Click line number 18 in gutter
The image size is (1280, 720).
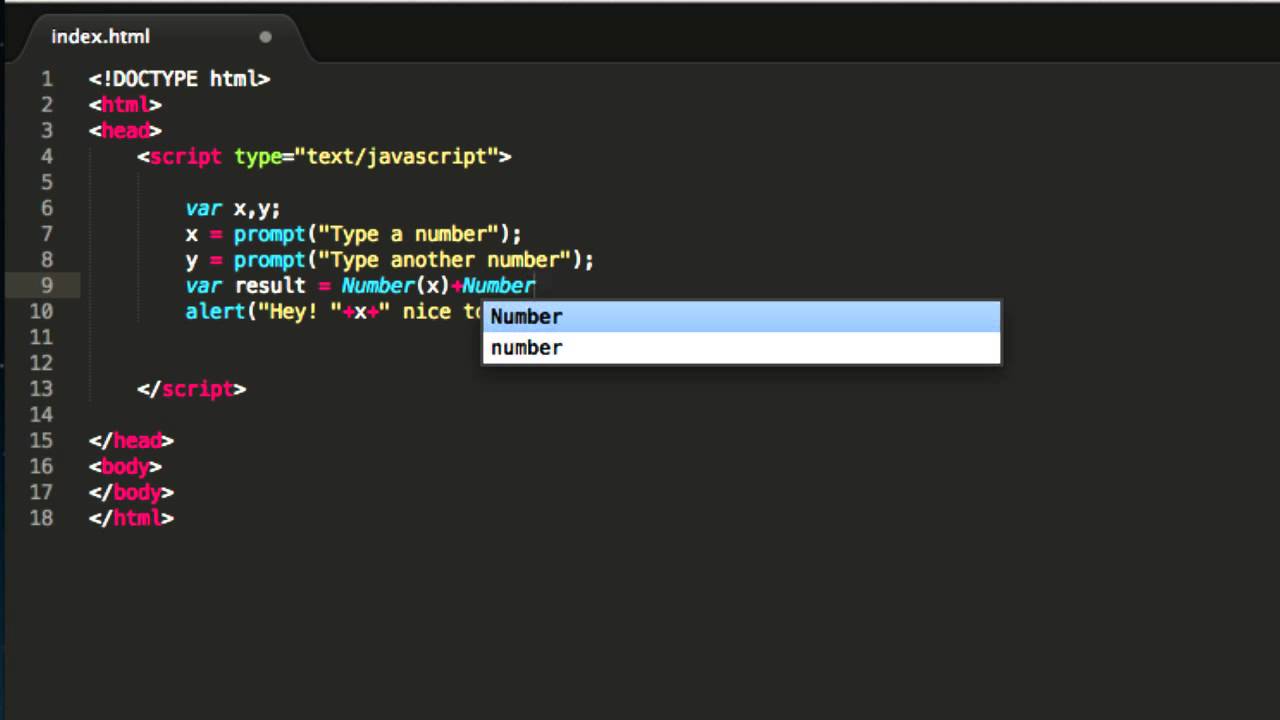(41, 519)
